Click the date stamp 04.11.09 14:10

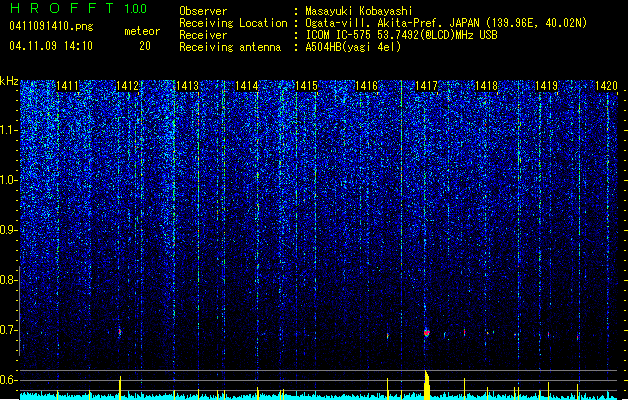tap(51, 46)
